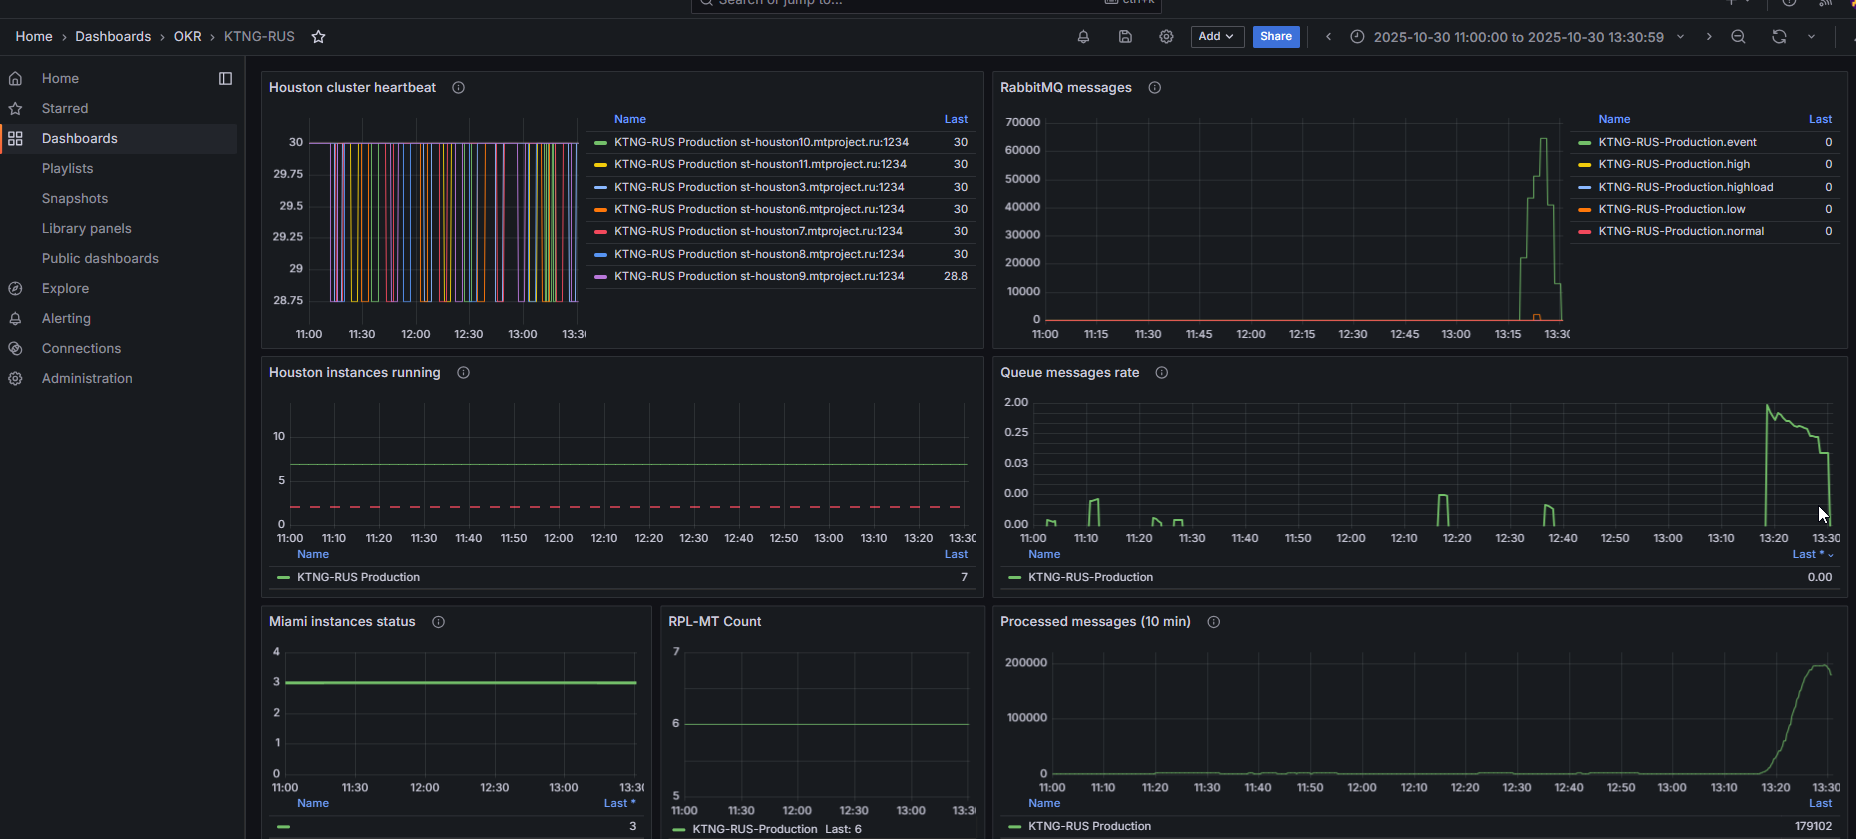1856x839 pixels.
Task: Open the time range picker
Action: click(1517, 37)
